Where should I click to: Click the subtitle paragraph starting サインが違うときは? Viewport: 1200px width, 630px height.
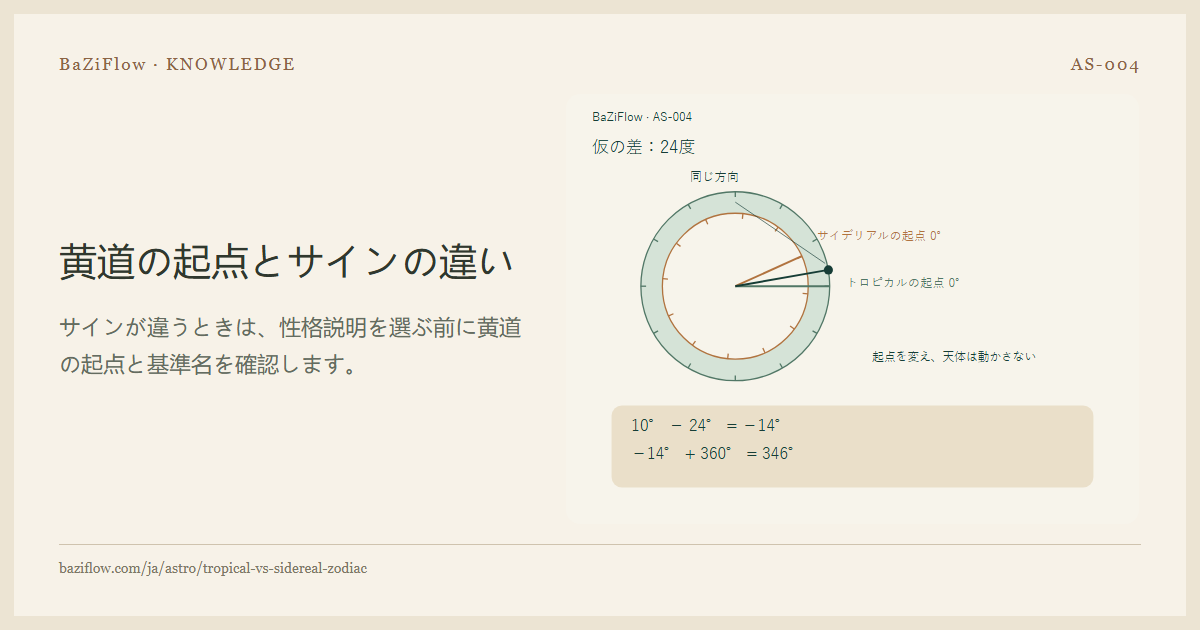point(291,346)
